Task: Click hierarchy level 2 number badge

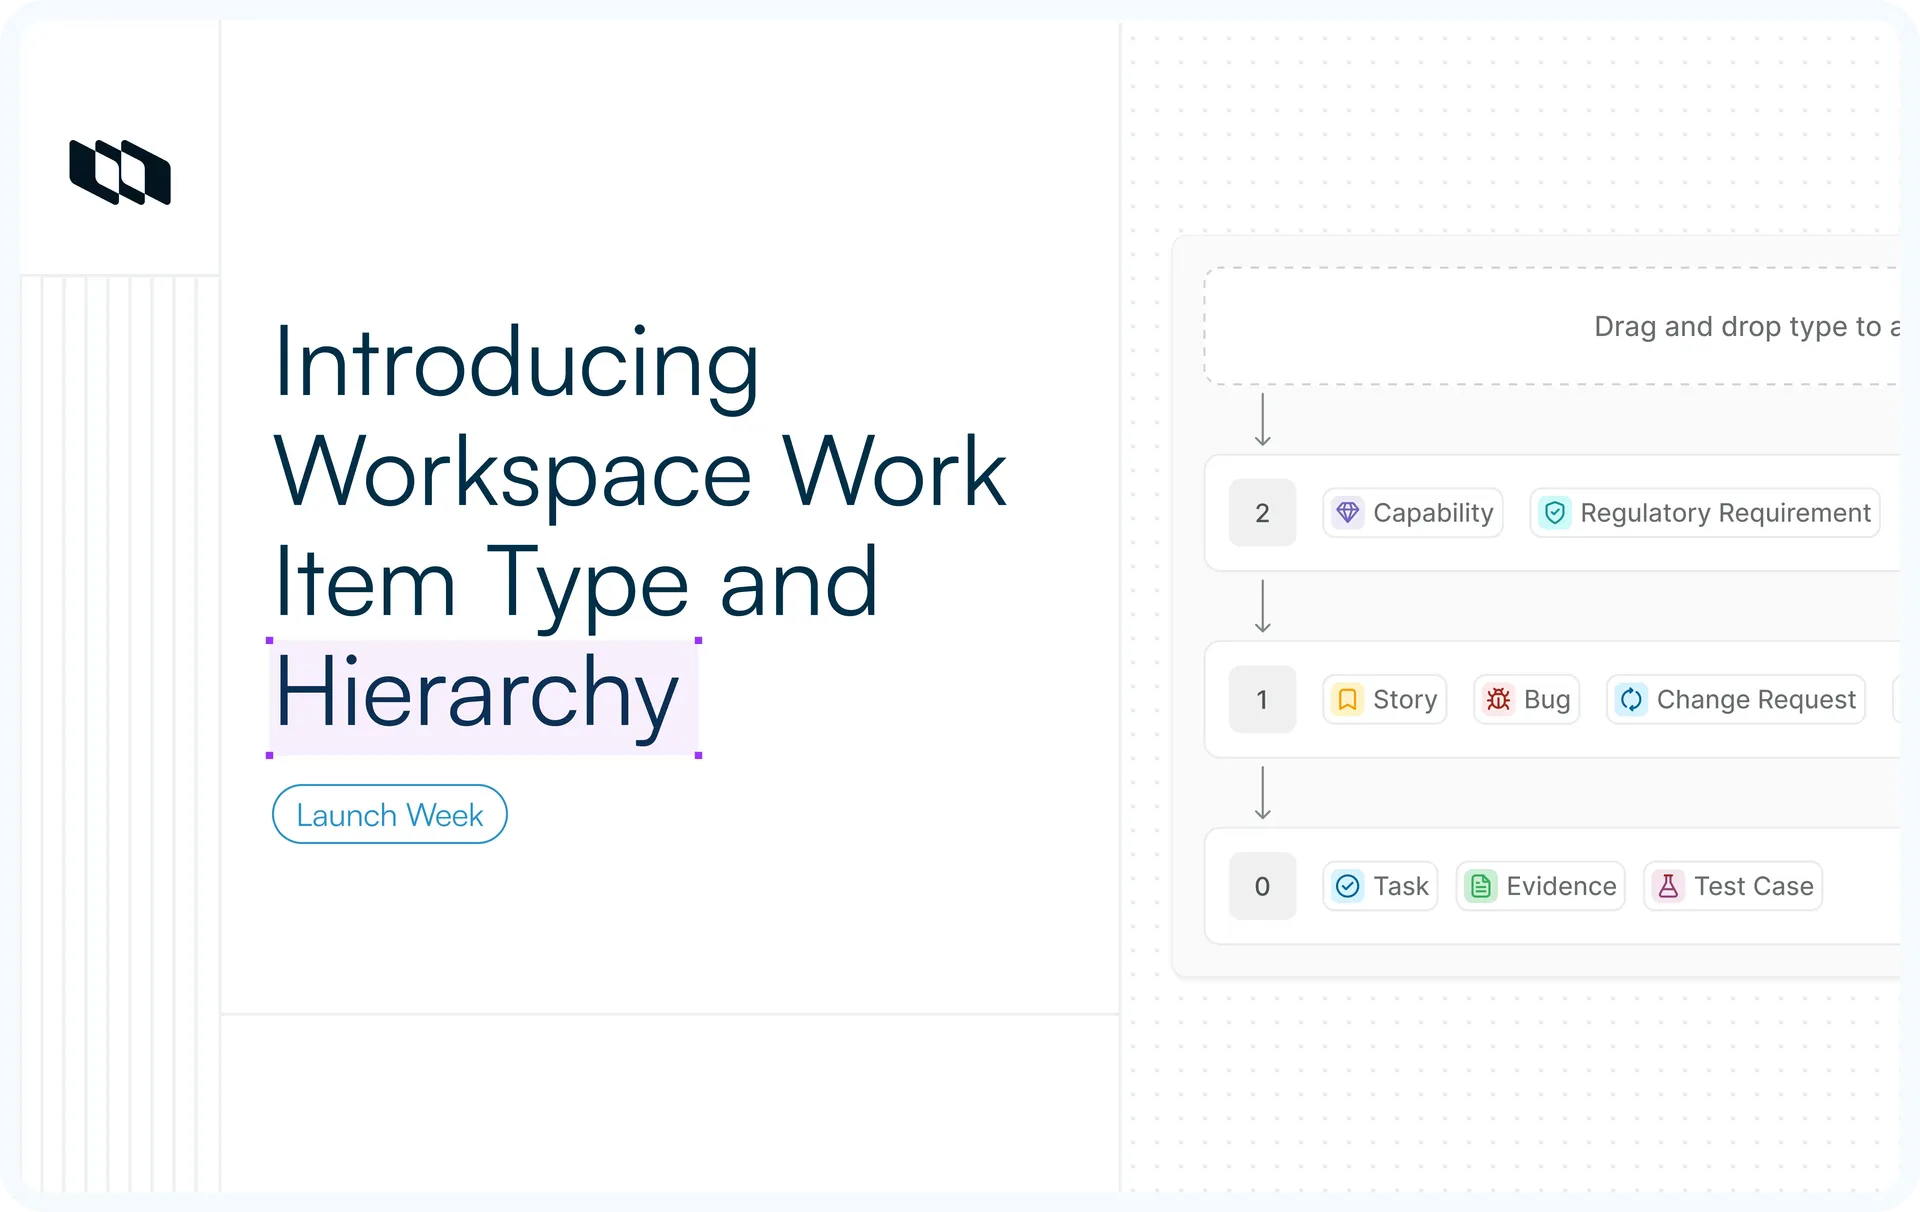Action: tap(1262, 513)
